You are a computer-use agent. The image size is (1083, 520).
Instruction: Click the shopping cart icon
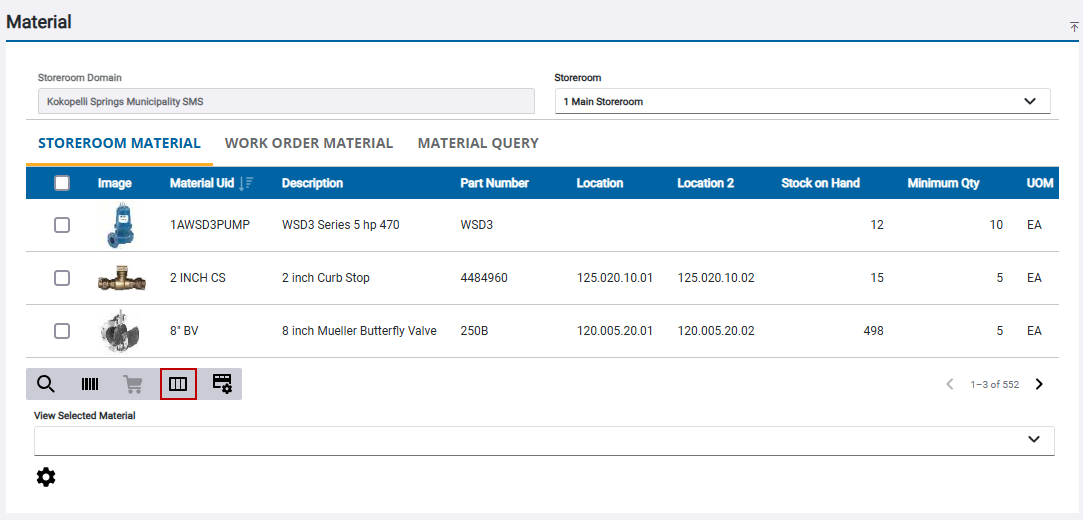coord(133,384)
